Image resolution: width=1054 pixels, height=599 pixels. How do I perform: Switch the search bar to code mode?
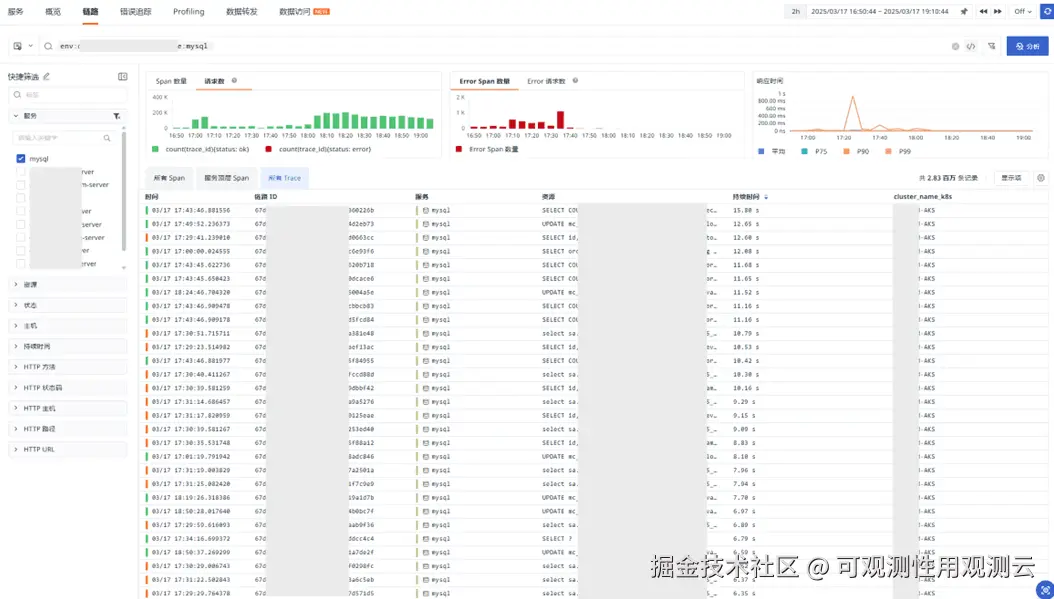(971, 46)
